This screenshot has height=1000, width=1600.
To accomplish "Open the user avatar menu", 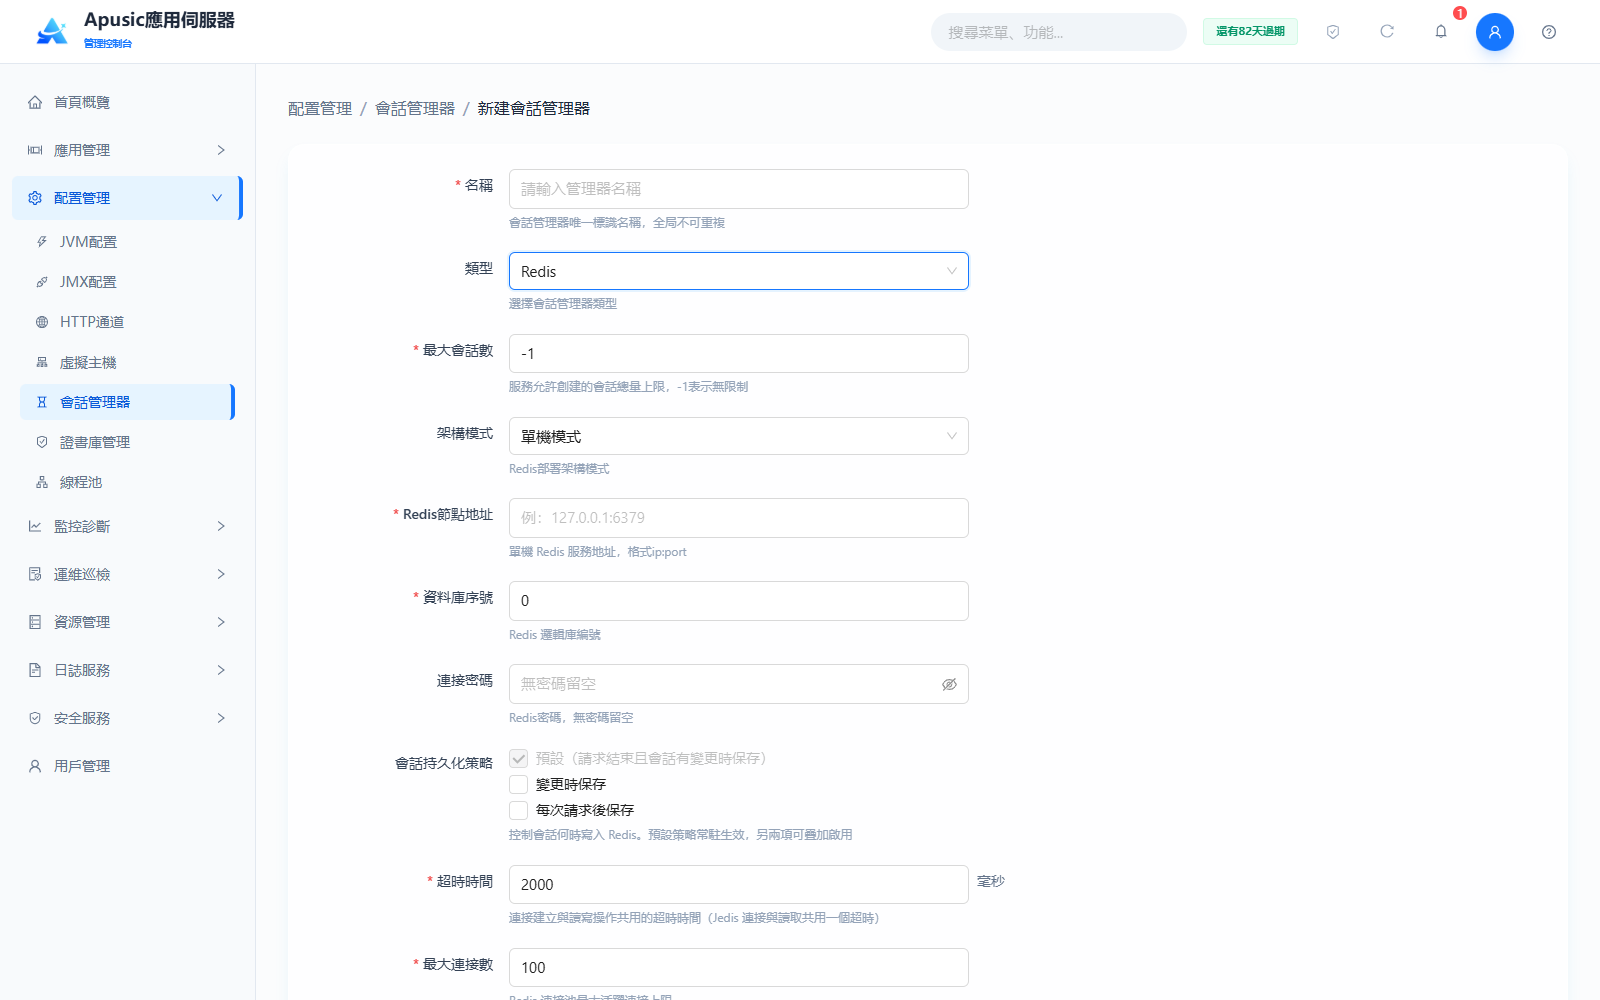I will (1495, 32).
